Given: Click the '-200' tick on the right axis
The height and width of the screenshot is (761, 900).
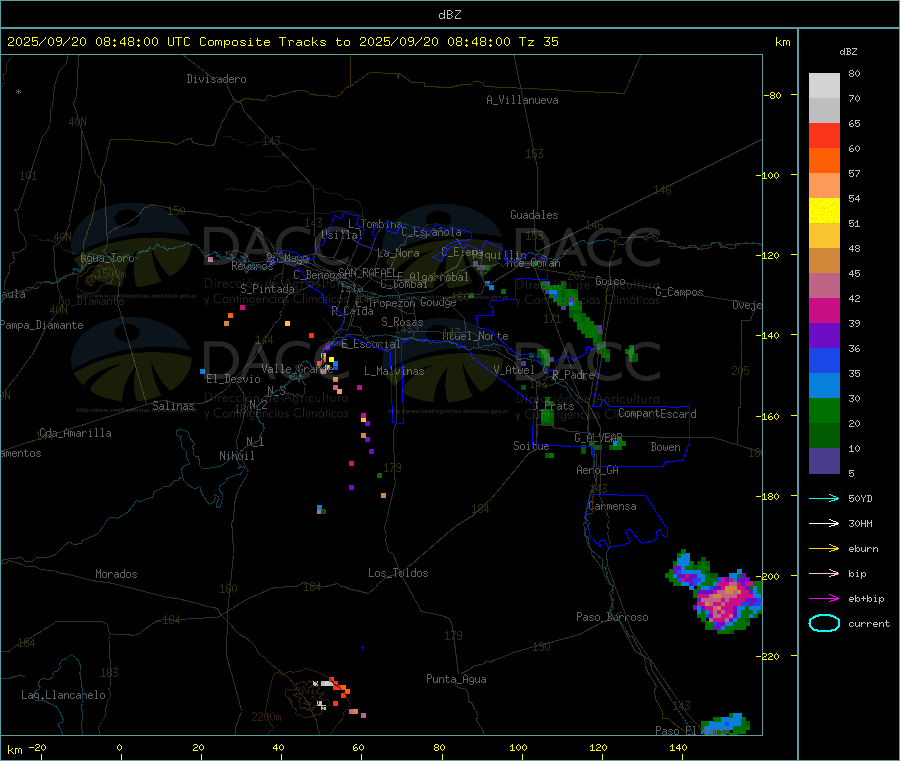Looking at the screenshot, I should [x=768, y=576].
